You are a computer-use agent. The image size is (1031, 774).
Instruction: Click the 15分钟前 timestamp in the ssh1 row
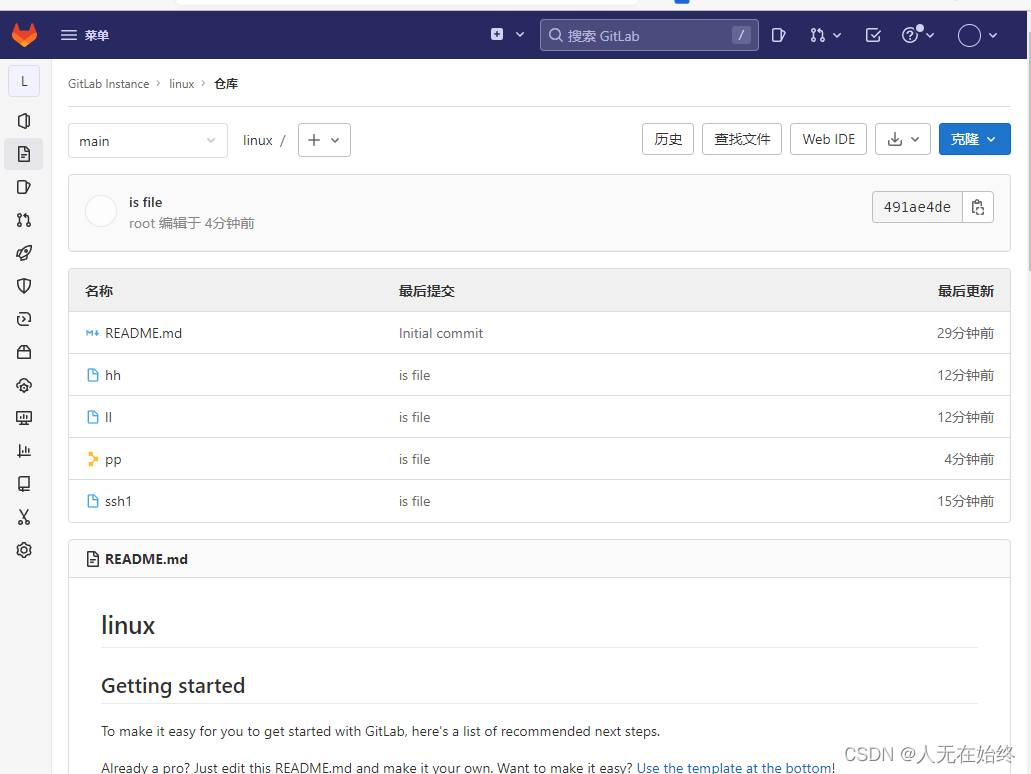pos(965,502)
